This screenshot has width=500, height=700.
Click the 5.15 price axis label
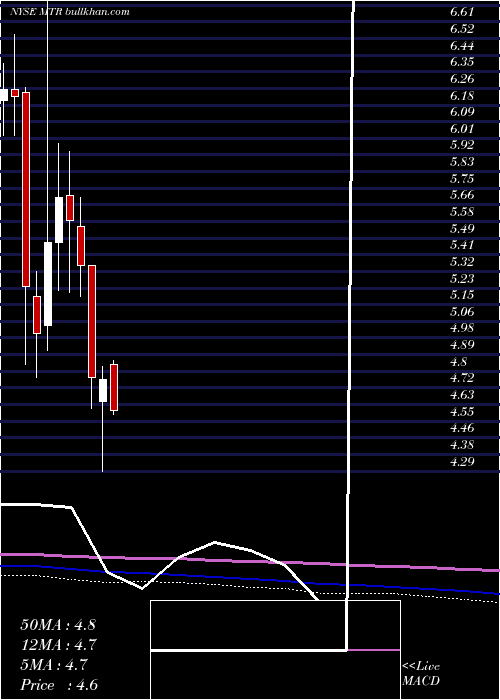[x=462, y=296]
